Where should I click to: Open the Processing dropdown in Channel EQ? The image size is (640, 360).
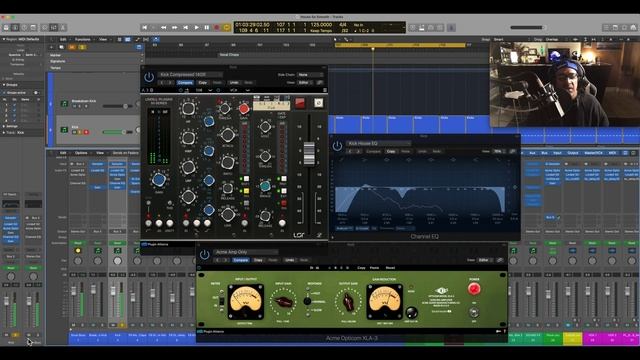coord(405,228)
